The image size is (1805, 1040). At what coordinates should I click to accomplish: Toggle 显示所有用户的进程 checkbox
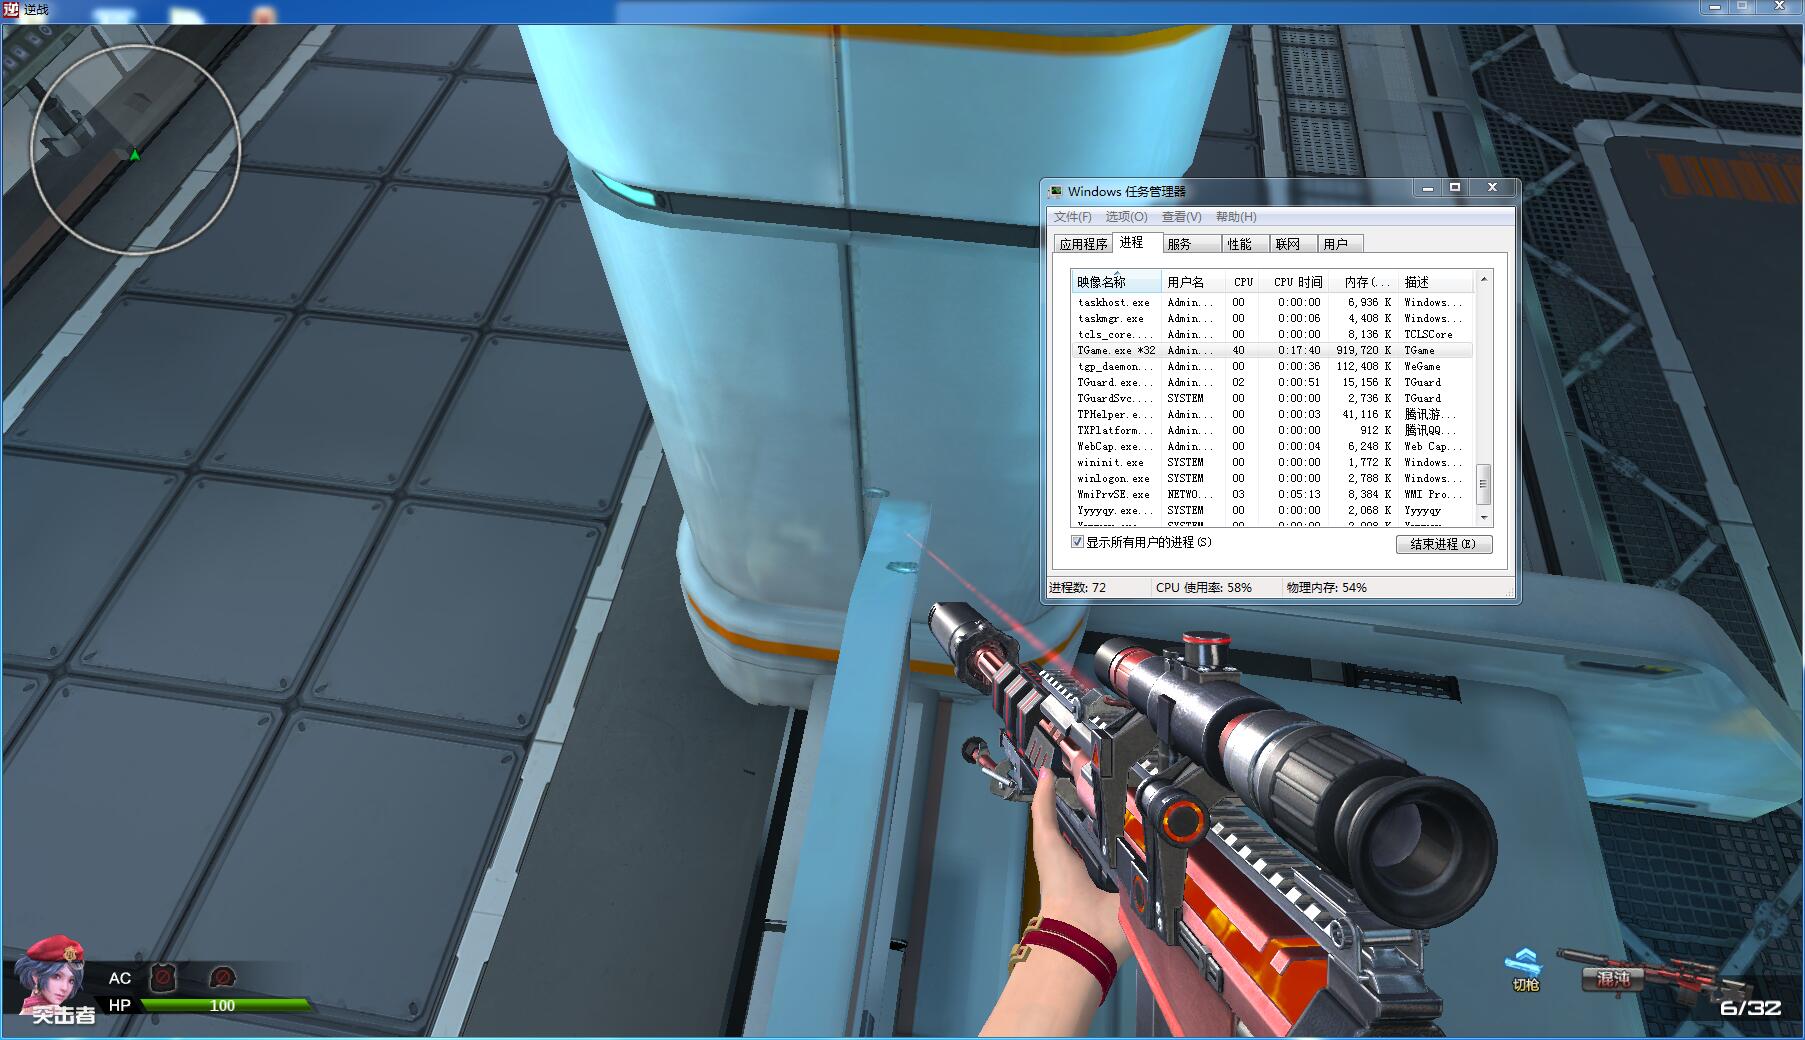1077,542
